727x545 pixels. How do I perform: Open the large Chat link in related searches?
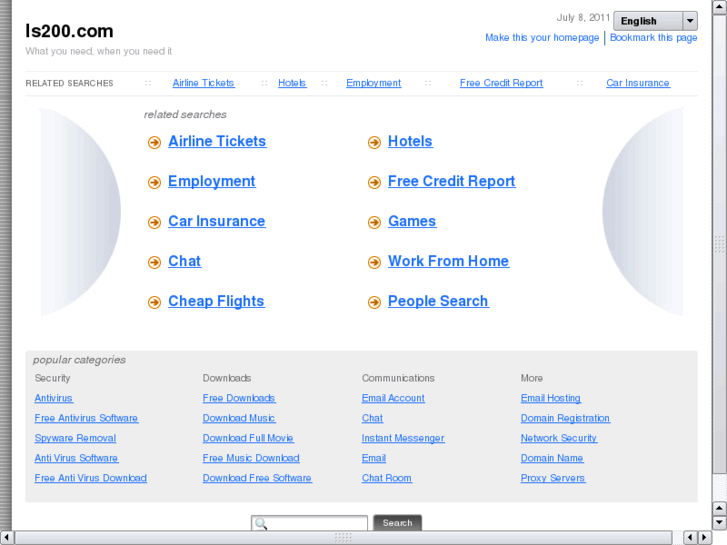[x=185, y=261]
